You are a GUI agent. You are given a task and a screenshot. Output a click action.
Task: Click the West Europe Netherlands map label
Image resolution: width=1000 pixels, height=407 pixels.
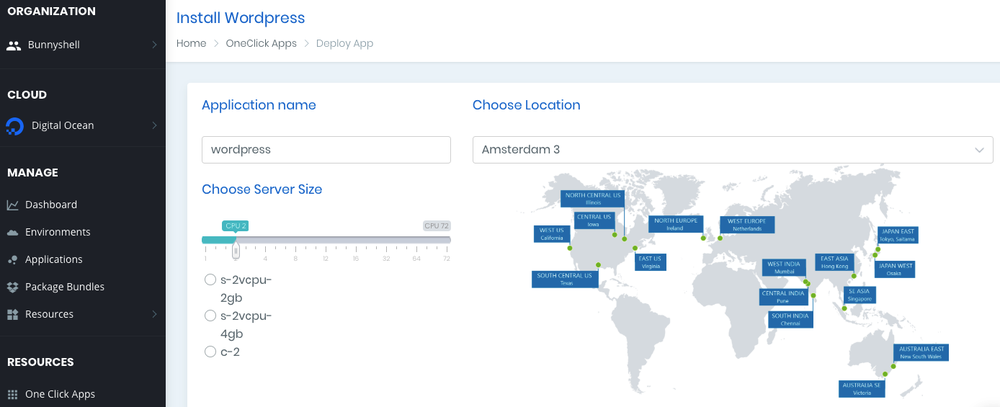[x=747, y=225]
